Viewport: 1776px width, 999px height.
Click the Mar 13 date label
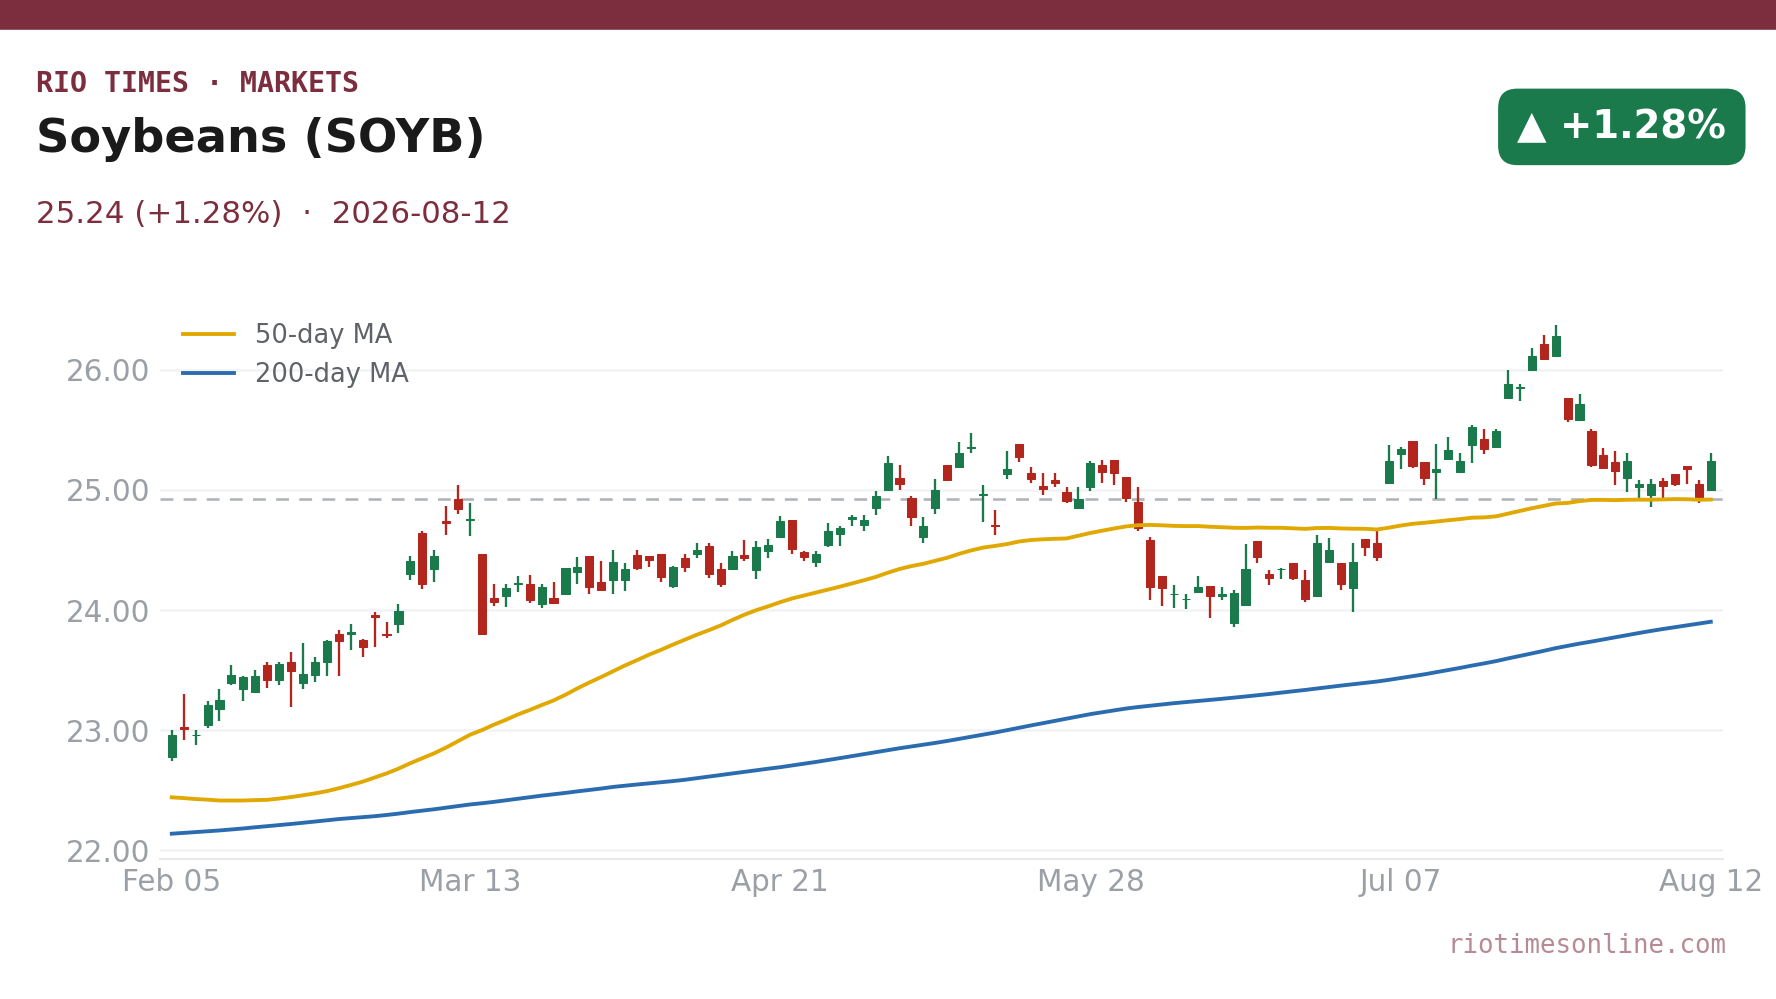point(470,882)
